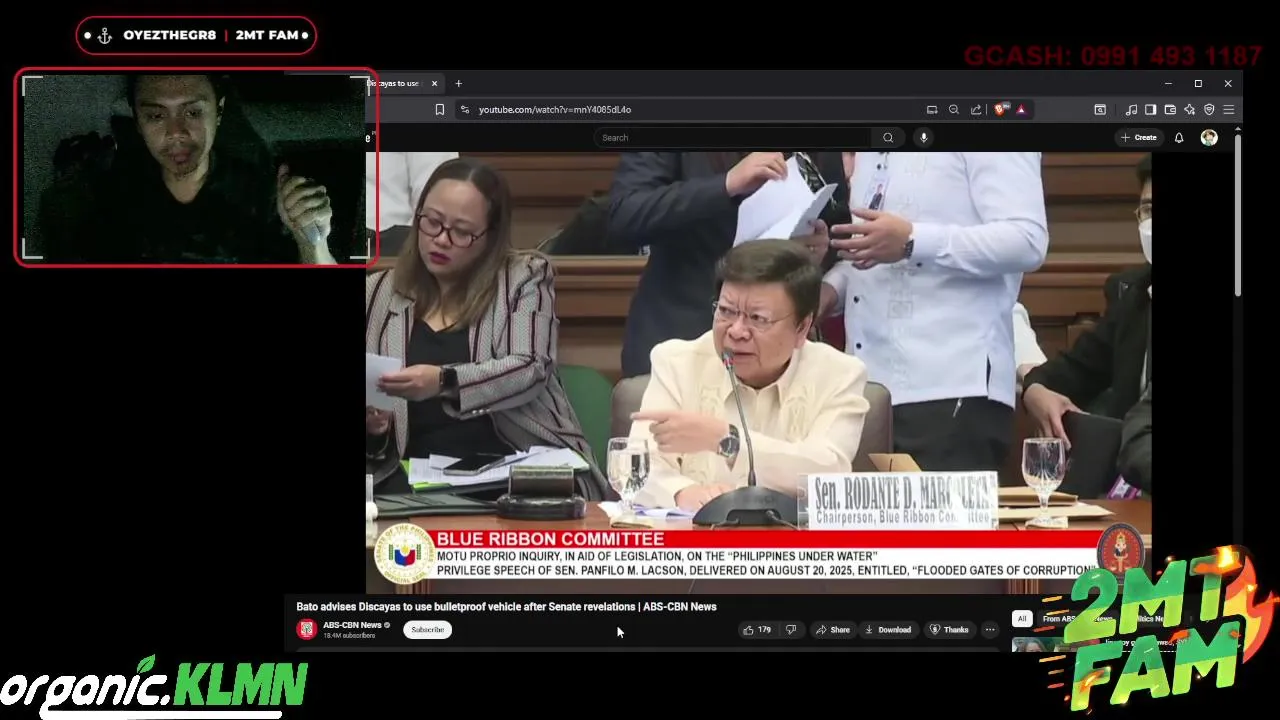Screen dimensions: 1280x720
Task: Open the browser hamburger menu
Action: 1229,110
